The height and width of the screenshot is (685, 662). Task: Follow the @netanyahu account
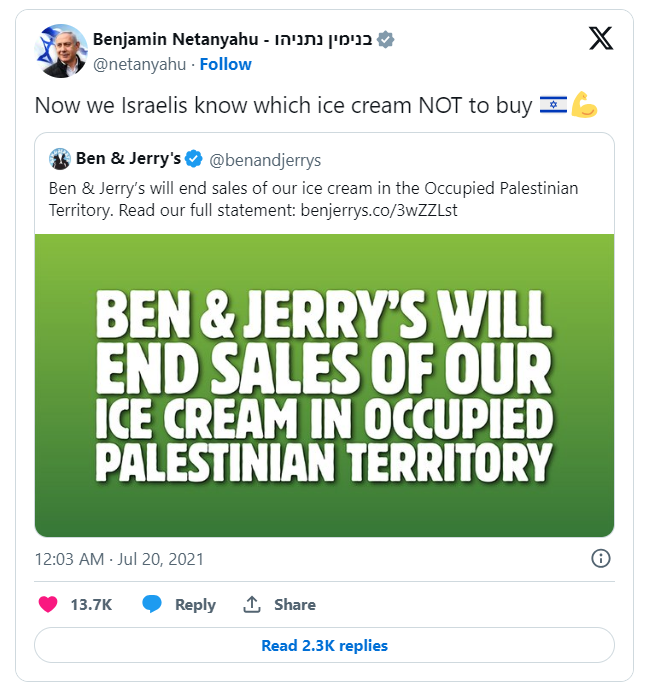(225, 65)
